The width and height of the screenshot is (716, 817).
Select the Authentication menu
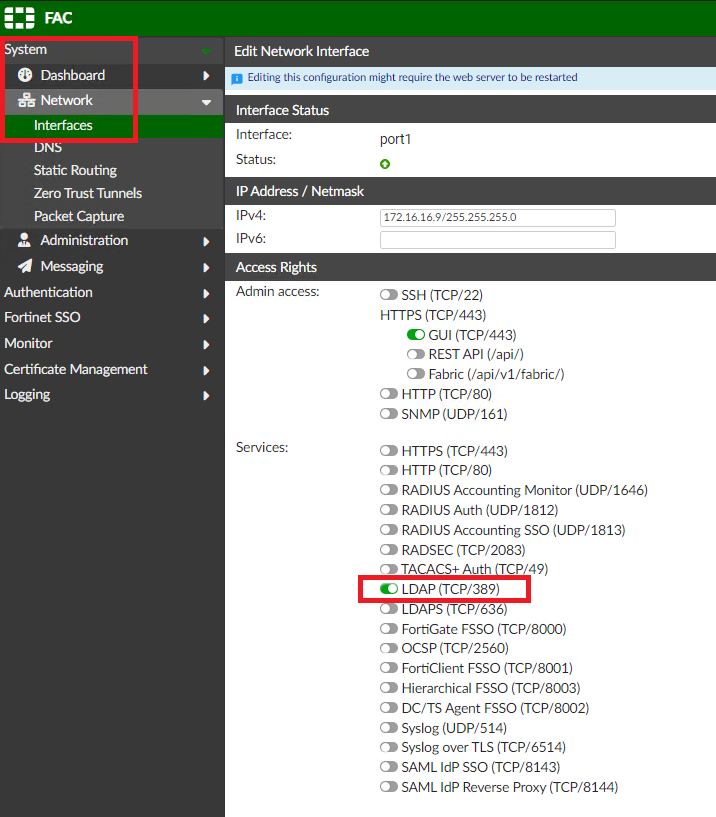(x=48, y=292)
